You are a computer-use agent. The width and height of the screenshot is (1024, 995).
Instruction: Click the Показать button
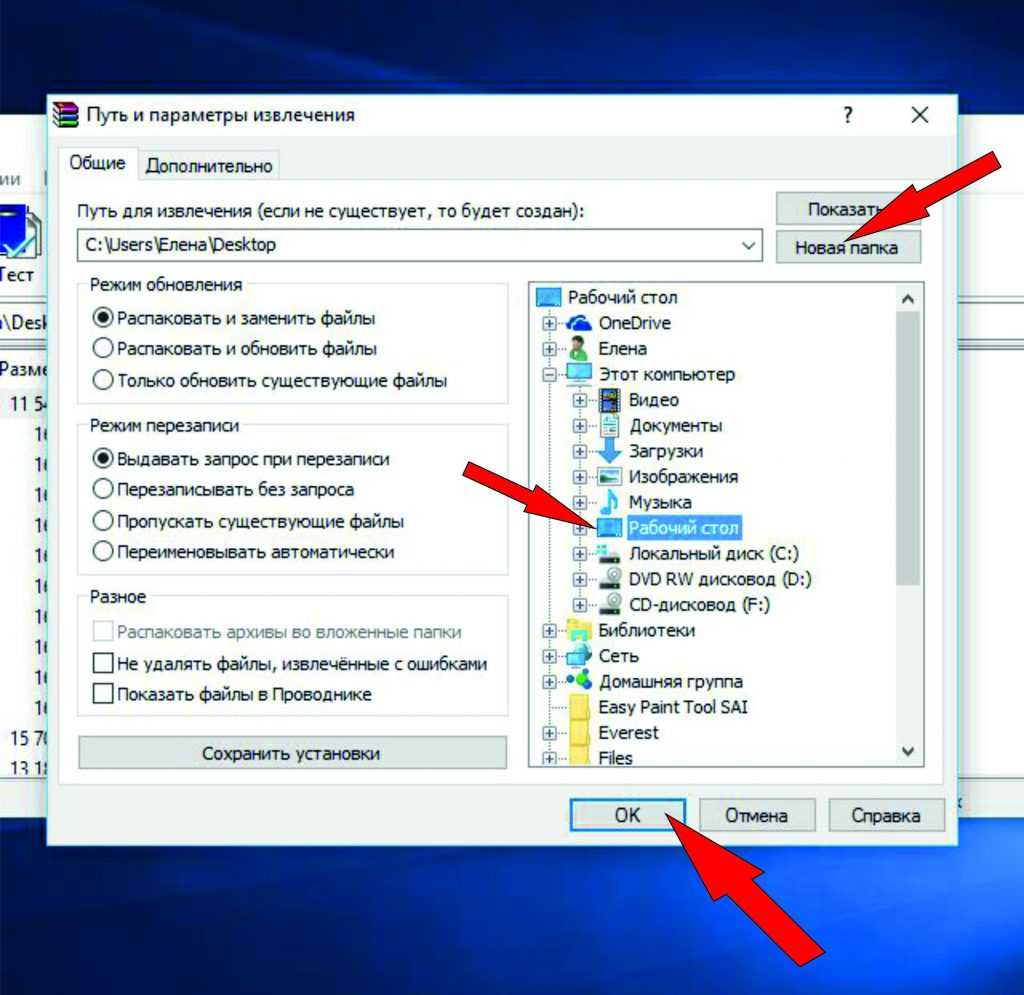848,209
